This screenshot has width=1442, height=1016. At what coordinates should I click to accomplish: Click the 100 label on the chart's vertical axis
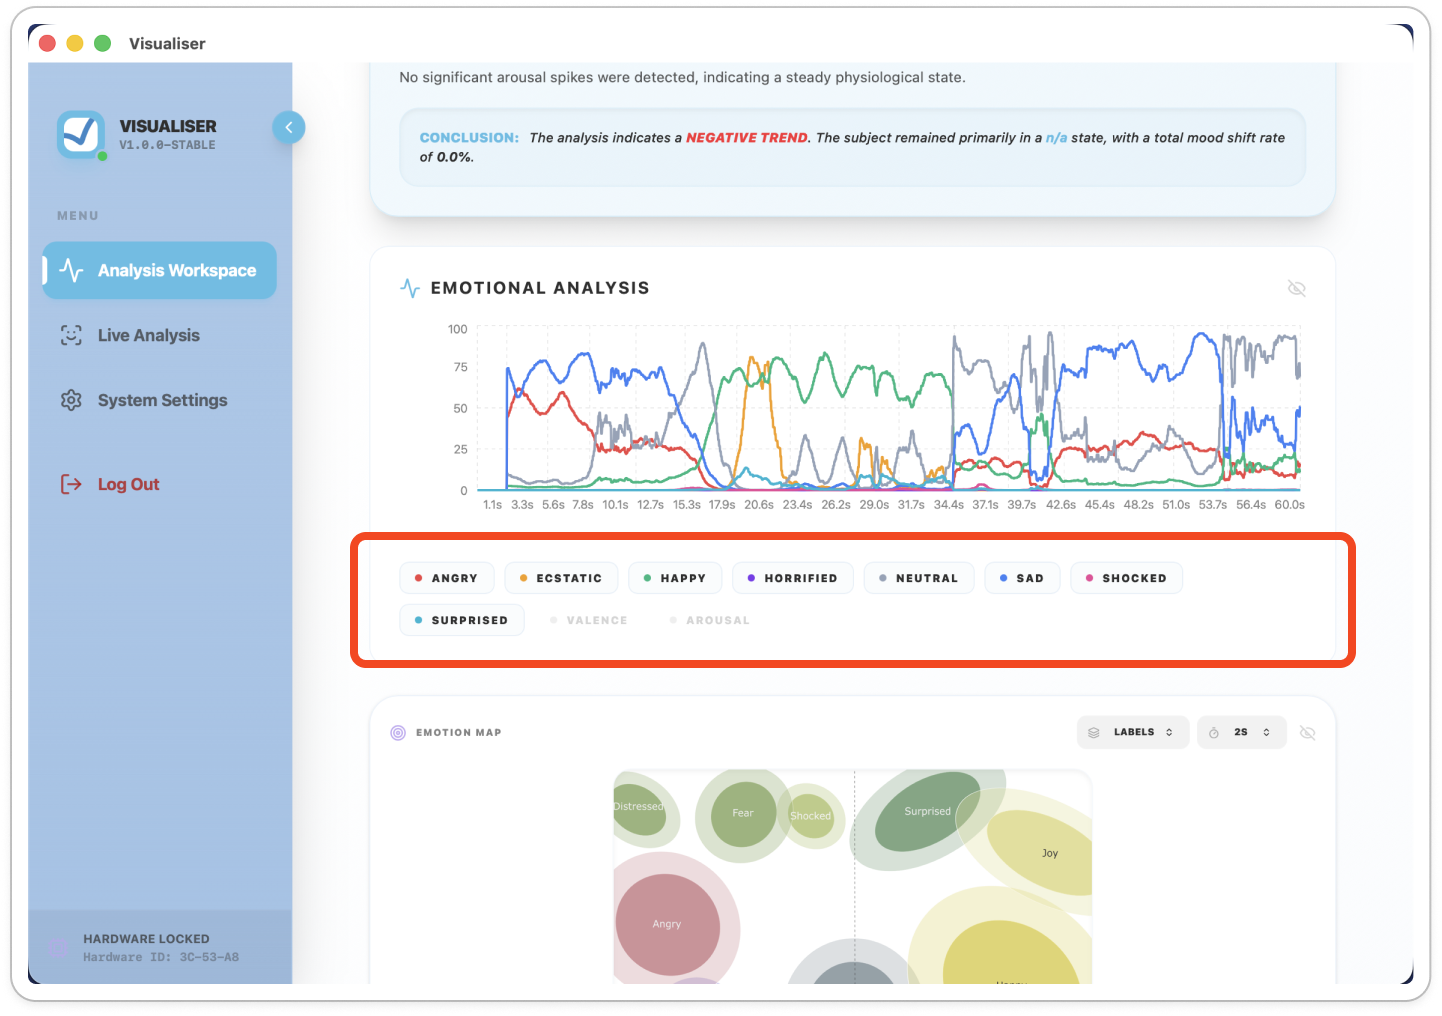[457, 329]
